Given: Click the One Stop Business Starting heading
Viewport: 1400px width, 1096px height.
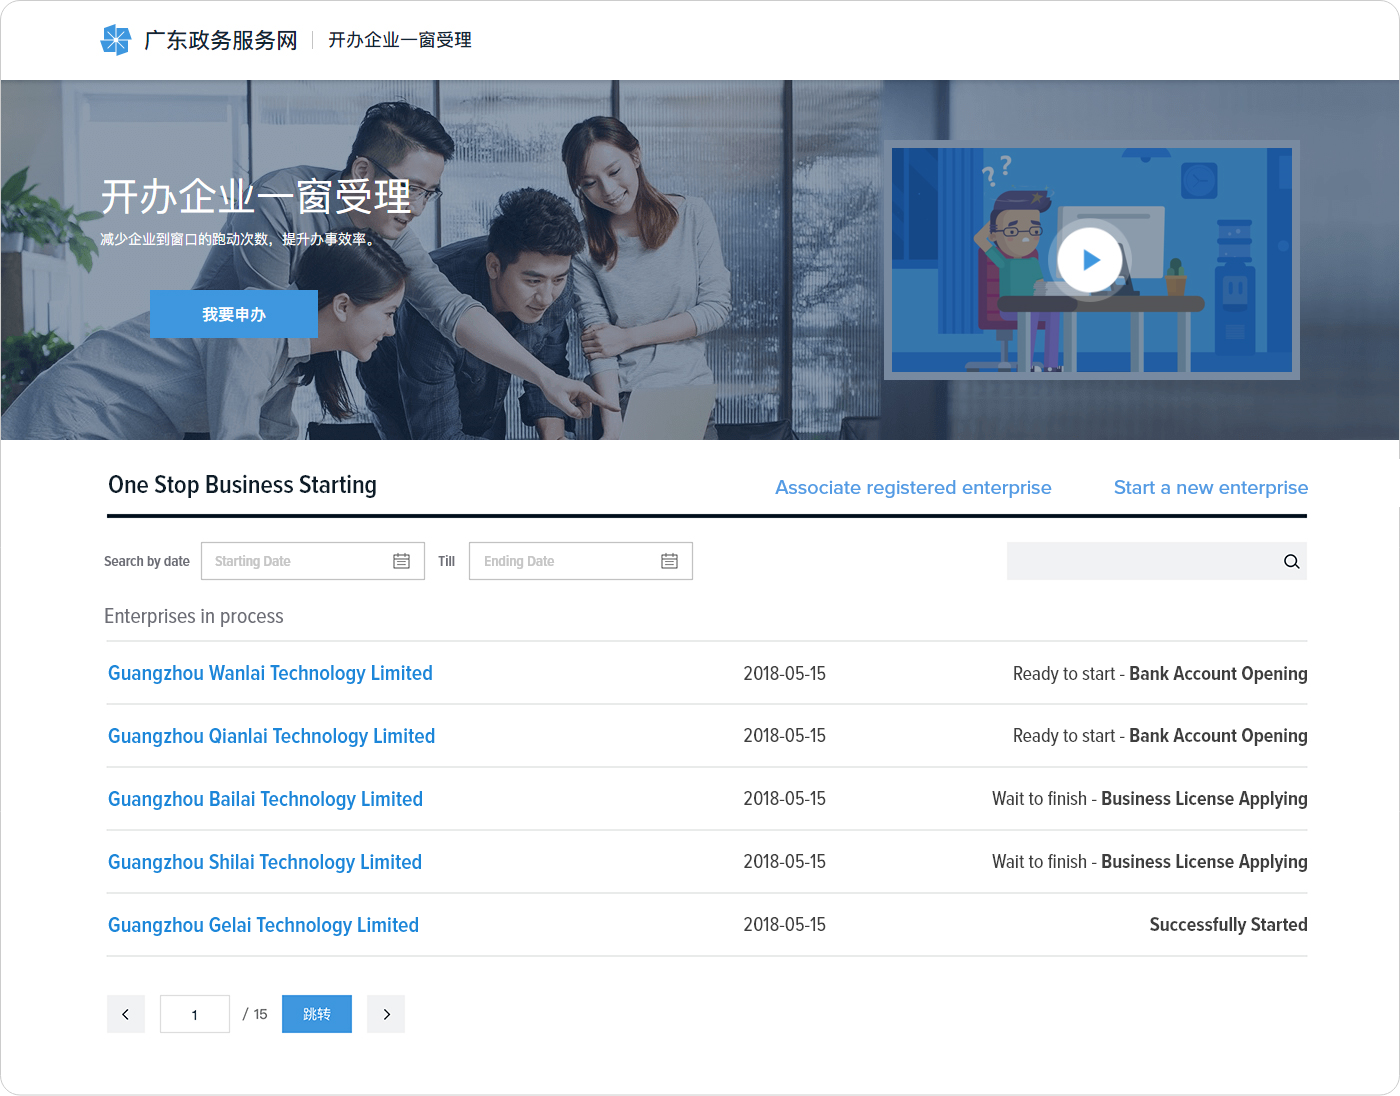Looking at the screenshot, I should click(242, 485).
